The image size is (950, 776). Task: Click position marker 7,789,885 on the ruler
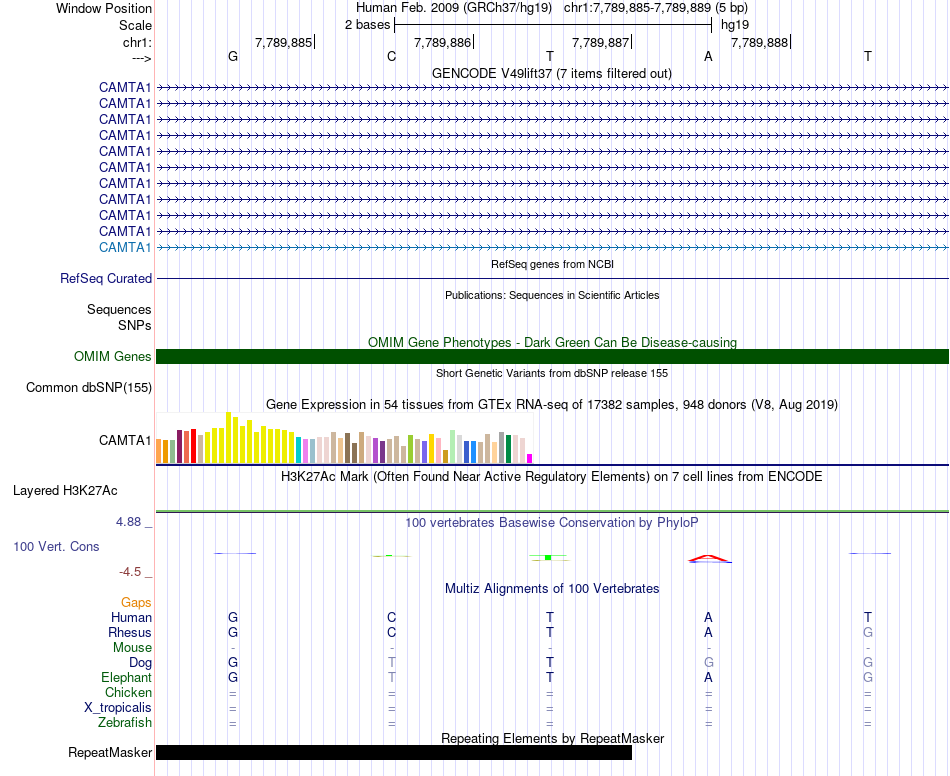point(284,42)
